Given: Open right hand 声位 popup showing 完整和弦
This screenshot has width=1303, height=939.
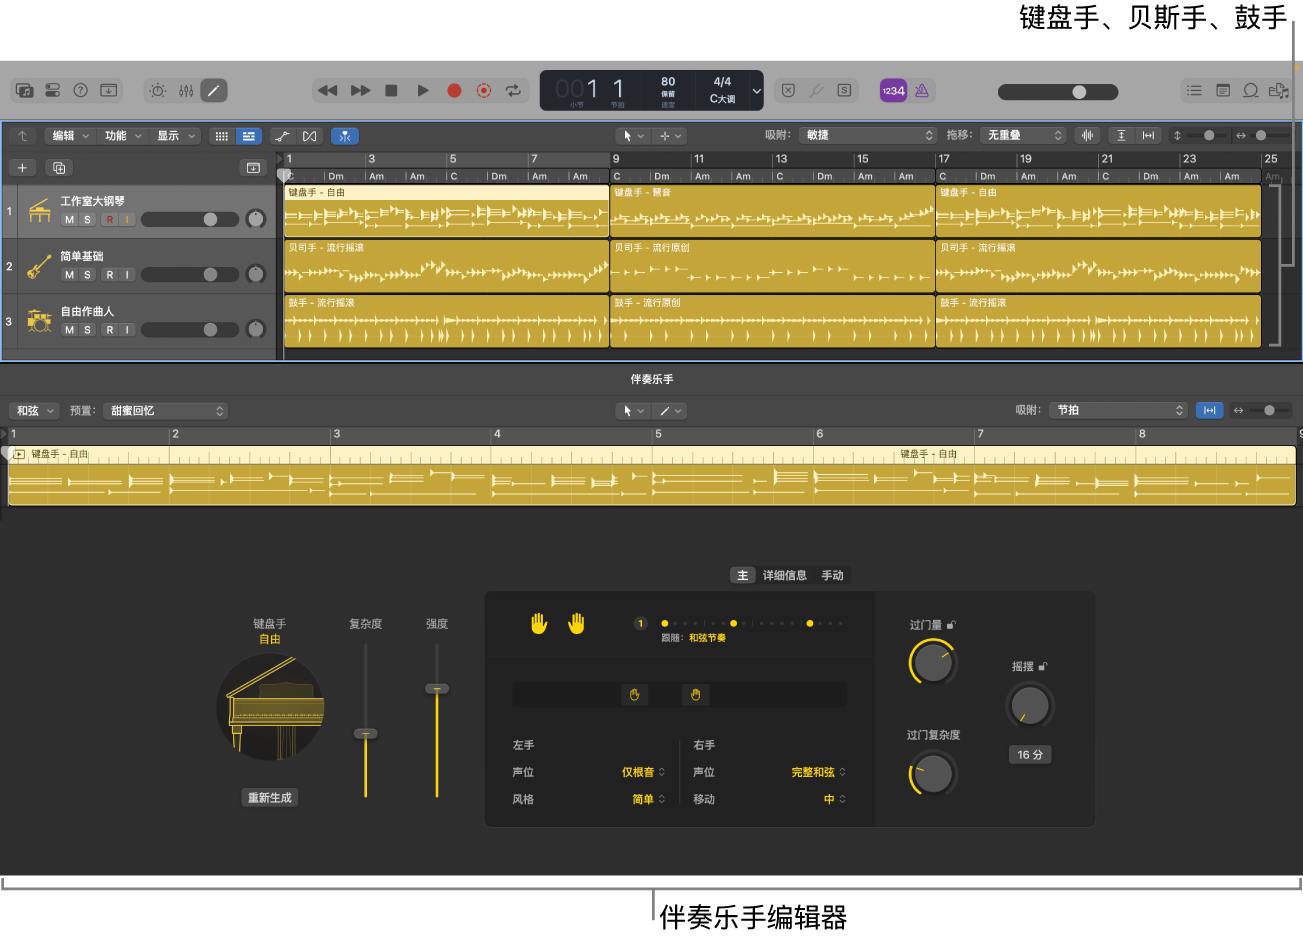Looking at the screenshot, I should [x=818, y=772].
